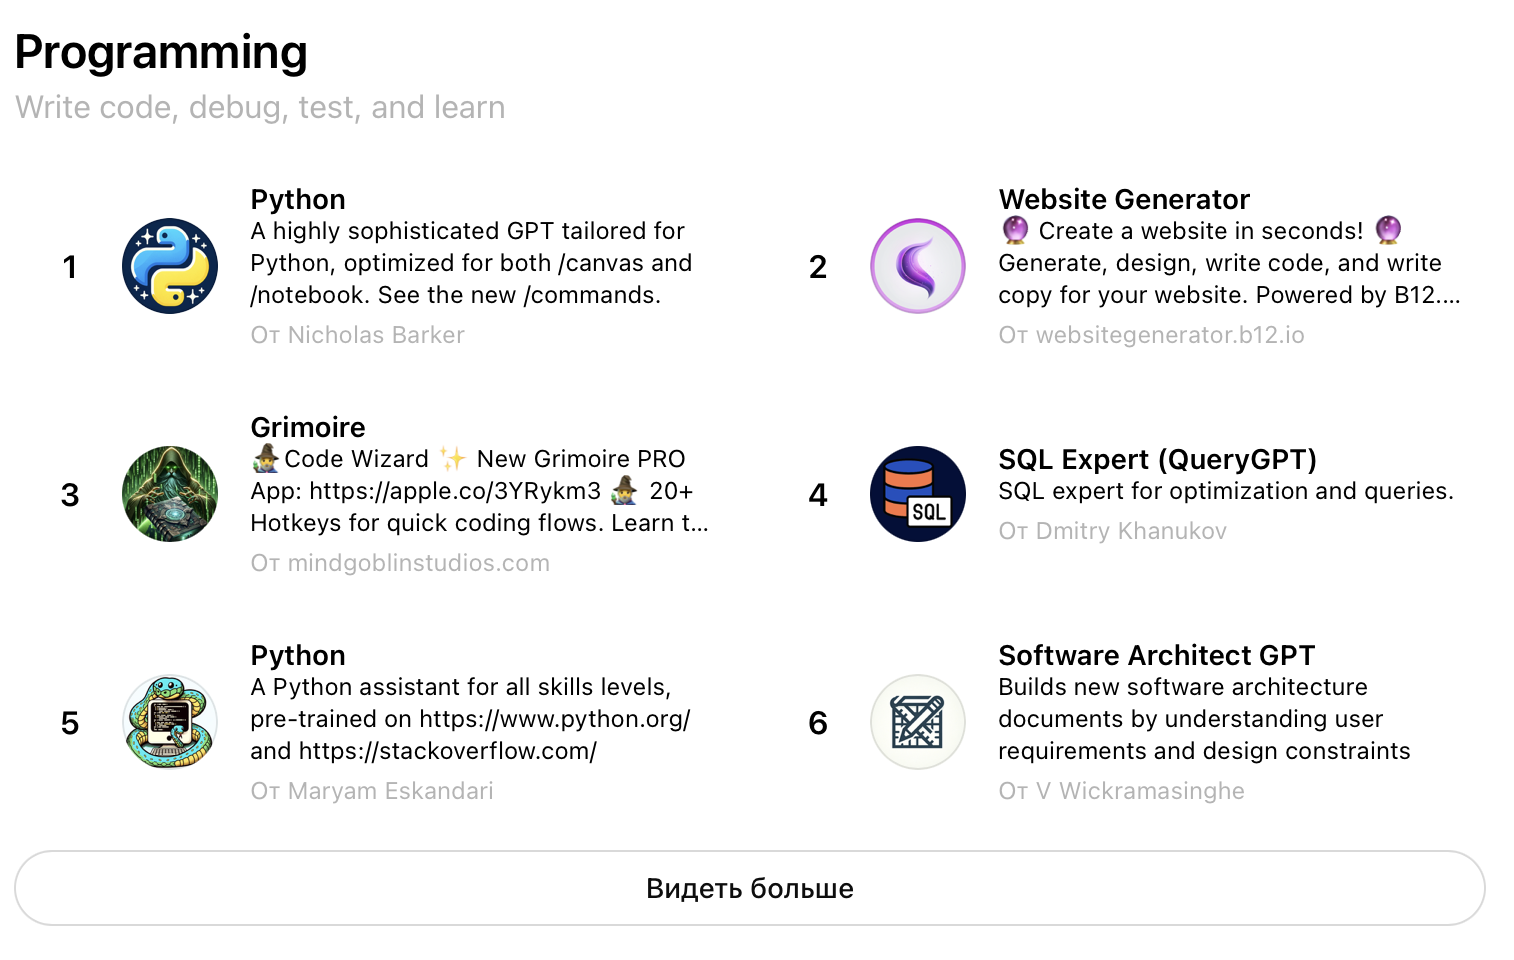Click rank number 5 beside Python assistant
The width and height of the screenshot is (1514, 960).
(x=70, y=723)
